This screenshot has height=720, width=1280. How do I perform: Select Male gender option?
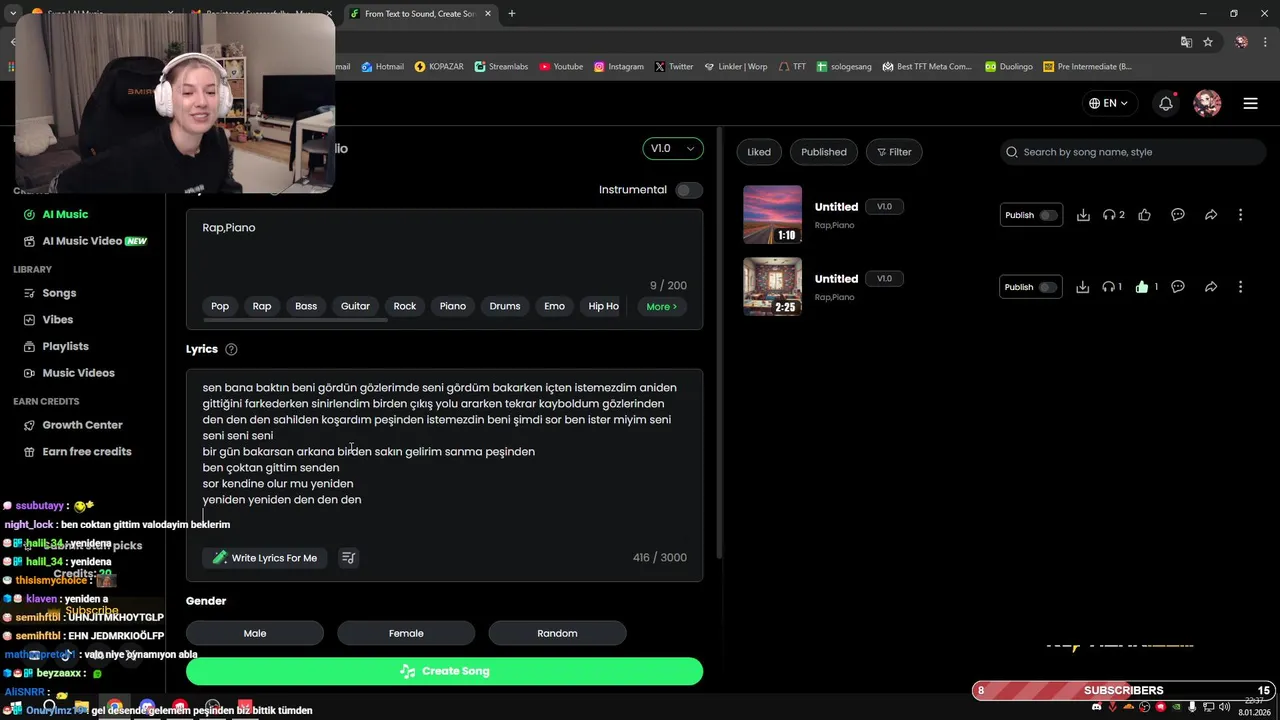[255, 633]
